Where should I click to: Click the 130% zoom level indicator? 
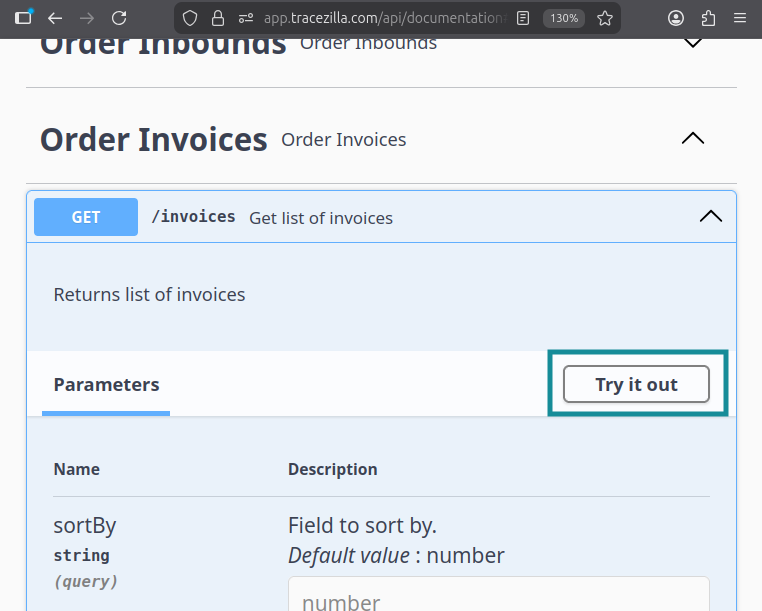[564, 18]
